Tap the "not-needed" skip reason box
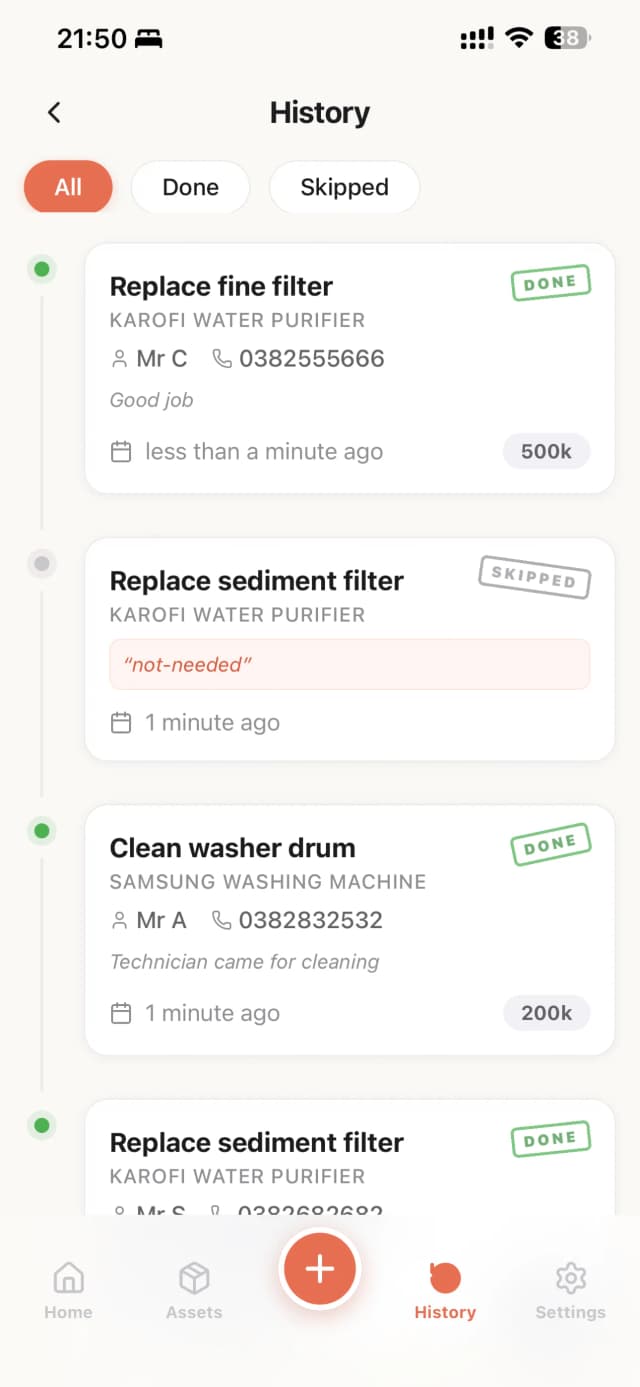640x1387 pixels. (349, 664)
